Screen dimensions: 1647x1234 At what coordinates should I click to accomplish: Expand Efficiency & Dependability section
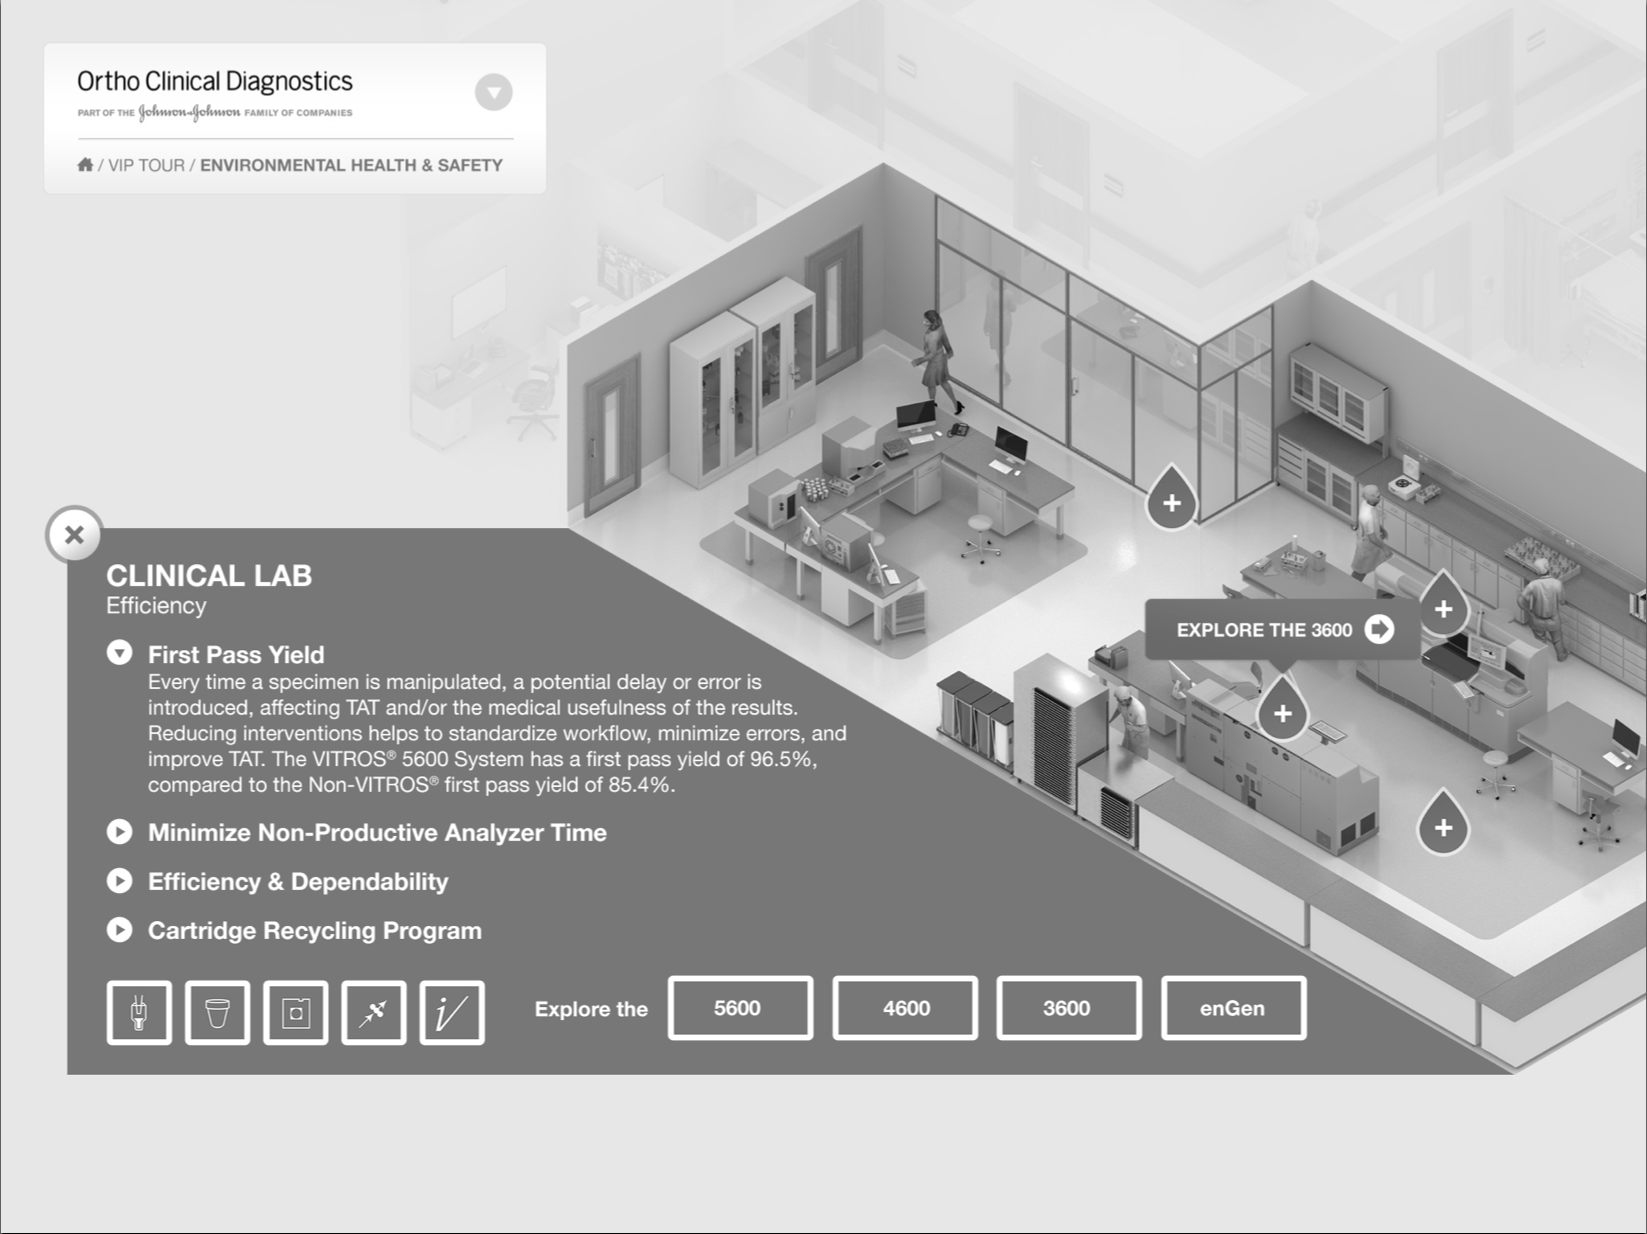point(120,881)
